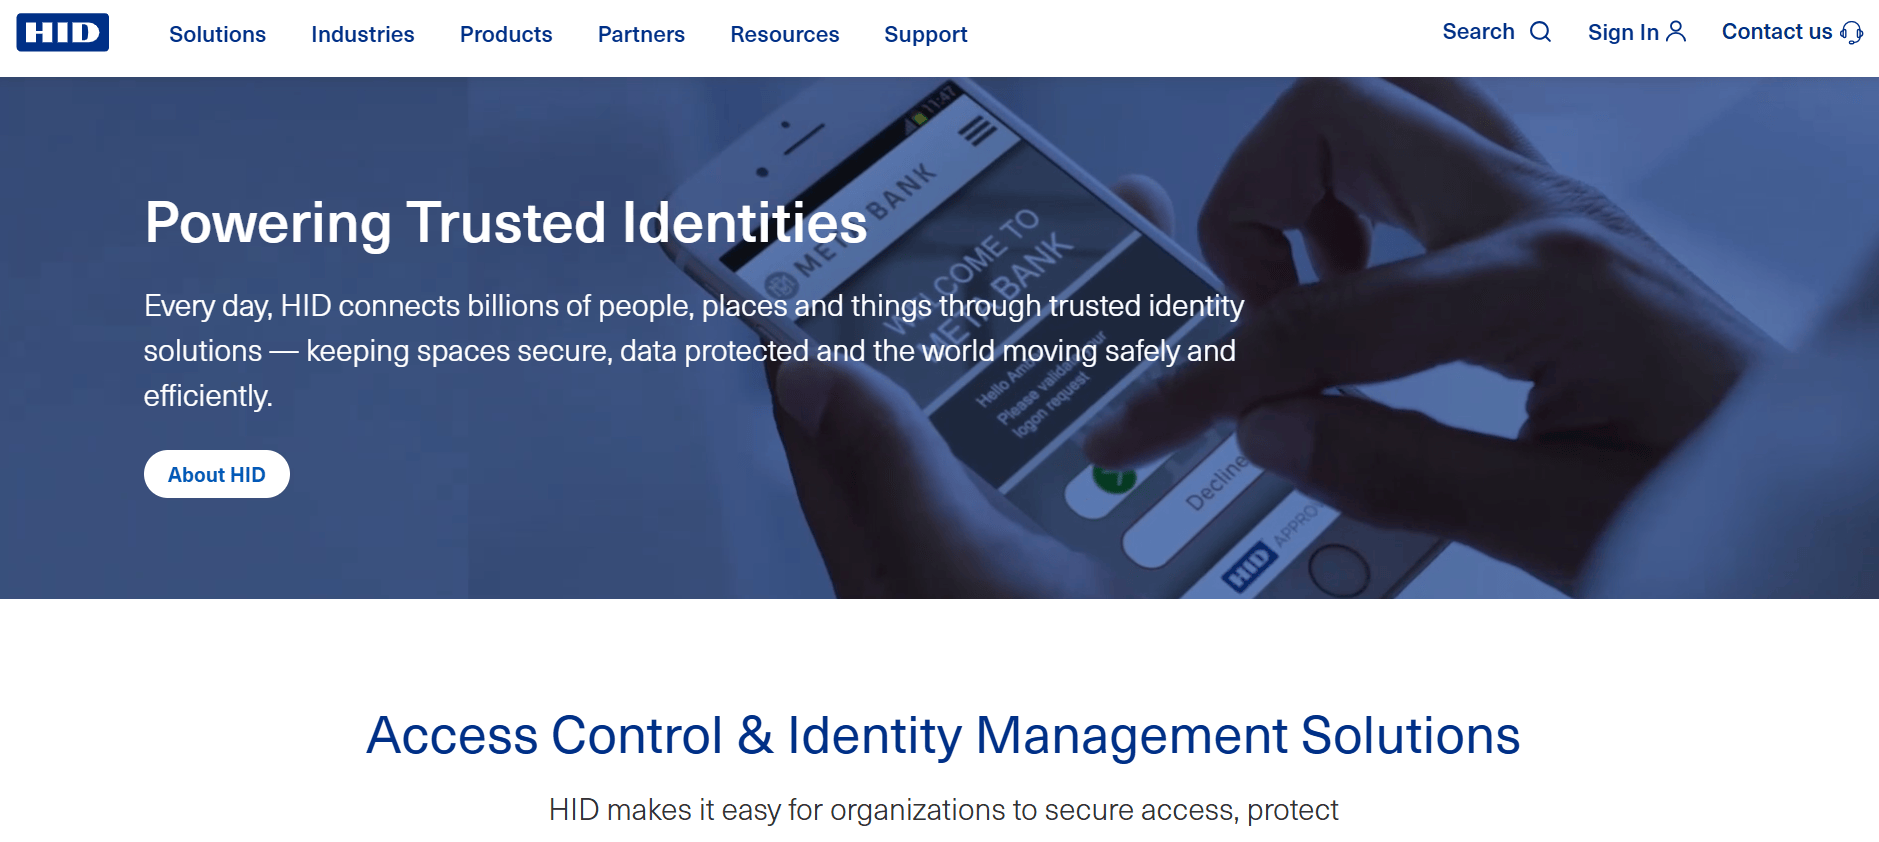Screen dimensions: 1879x842
Task: Click the magnifying glass search icon
Action: click(1541, 32)
